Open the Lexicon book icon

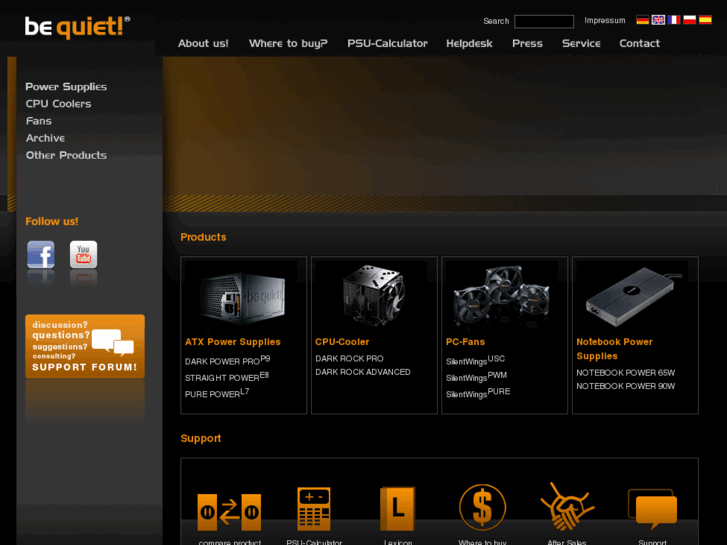(397, 509)
